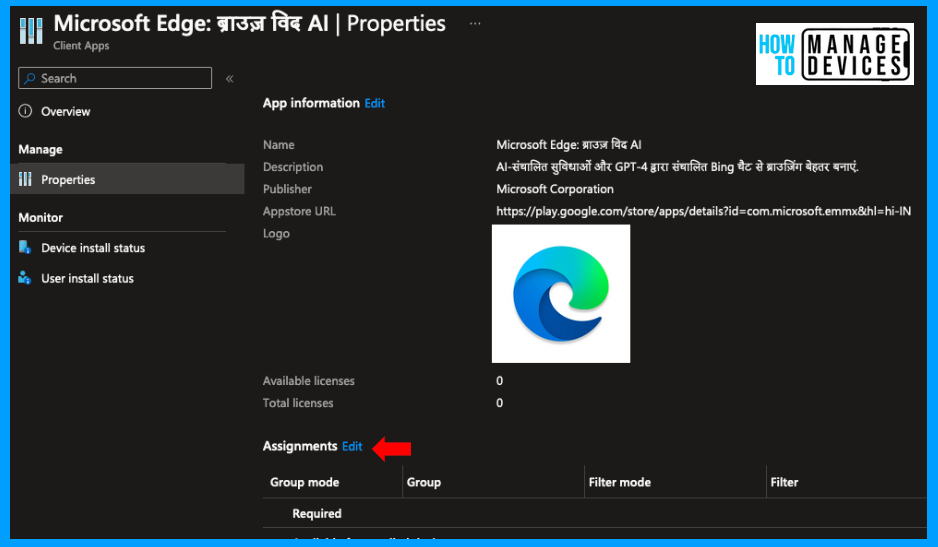This screenshot has height=547, width=938.
Task: Click the Total licenses label
Action: 298,403
